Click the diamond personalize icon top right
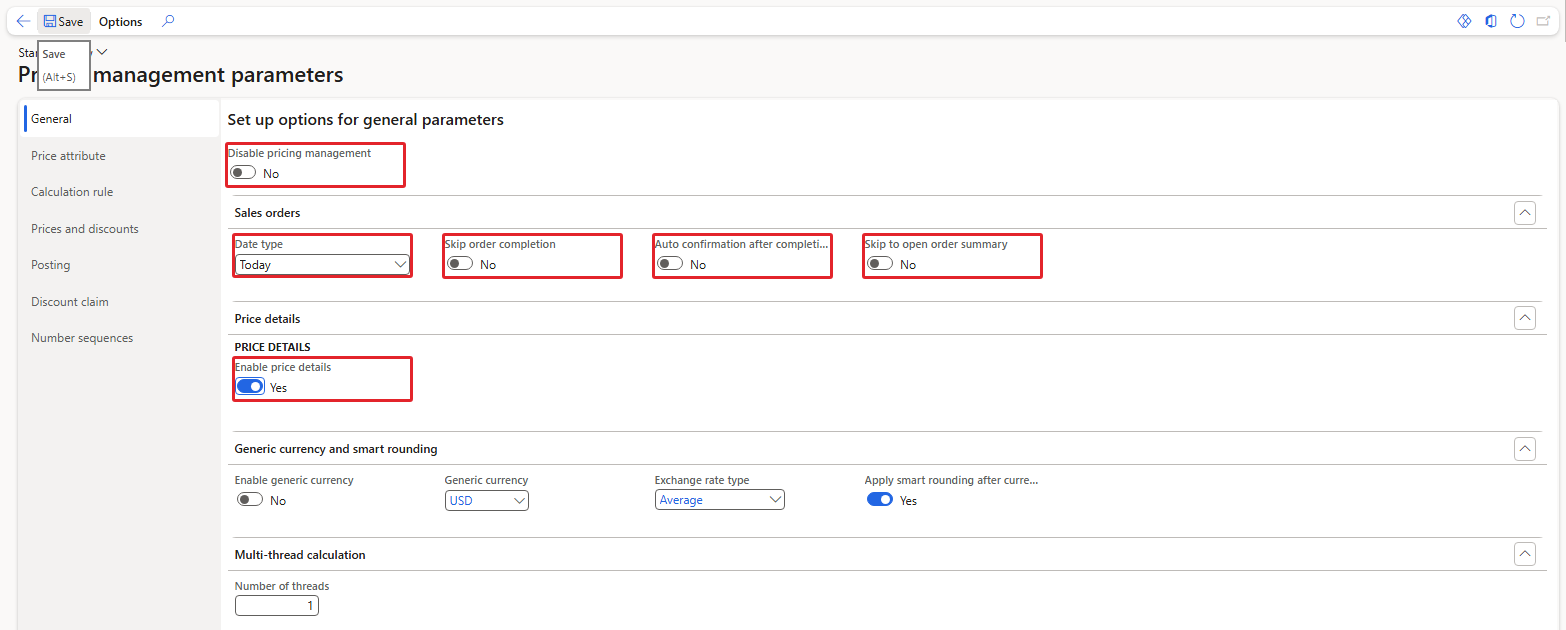Screen dimensions: 1566x630 click(1464, 21)
